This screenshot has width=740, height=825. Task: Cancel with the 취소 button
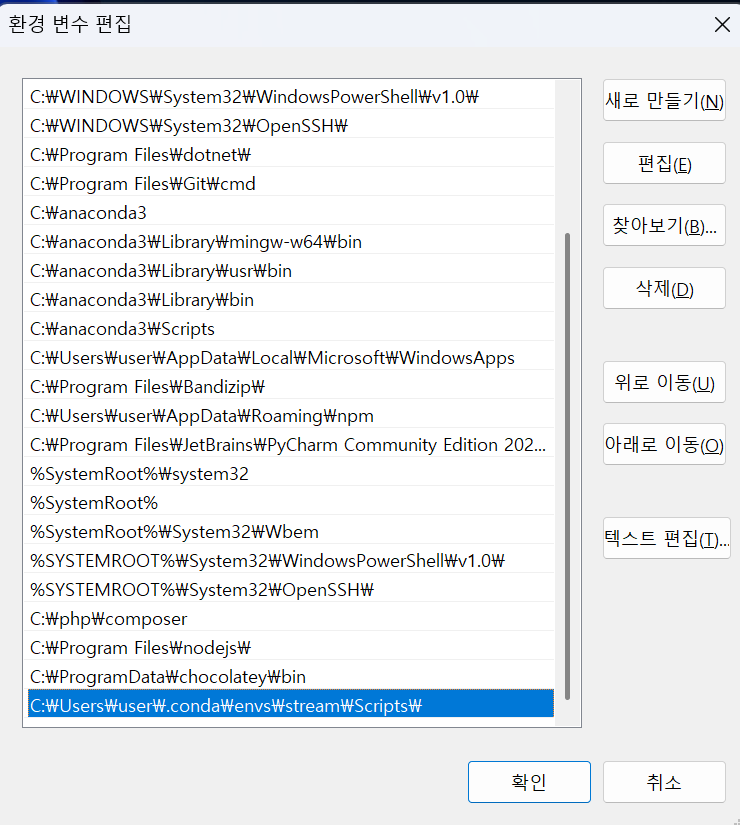[664, 782]
